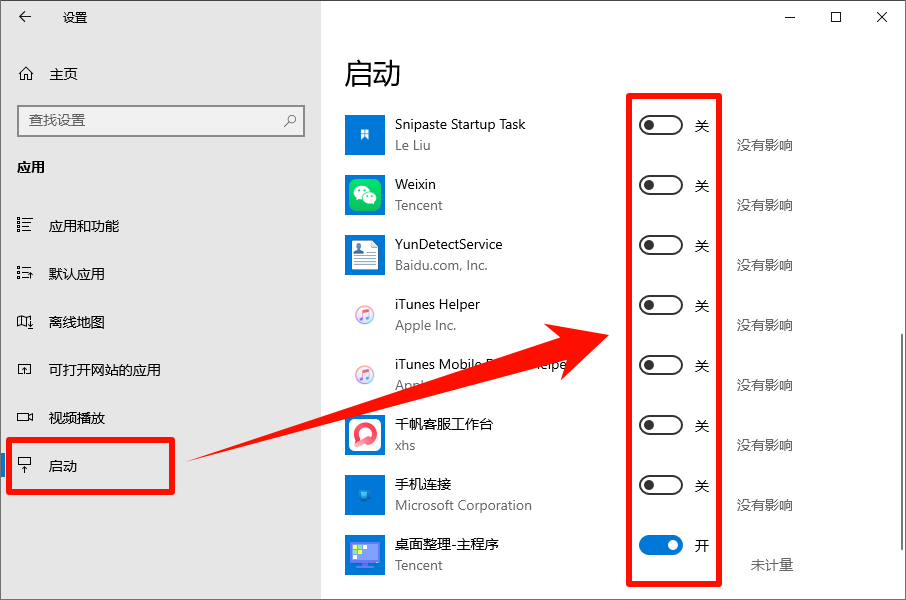Select 默认应用 sidebar item
Image resolution: width=906 pixels, height=600 pixels.
77,274
